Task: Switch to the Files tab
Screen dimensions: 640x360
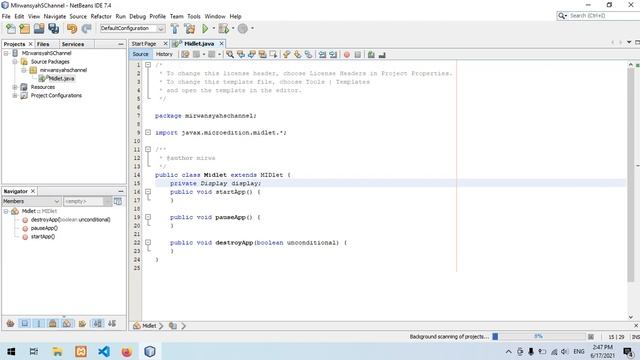Action: pos(43,44)
